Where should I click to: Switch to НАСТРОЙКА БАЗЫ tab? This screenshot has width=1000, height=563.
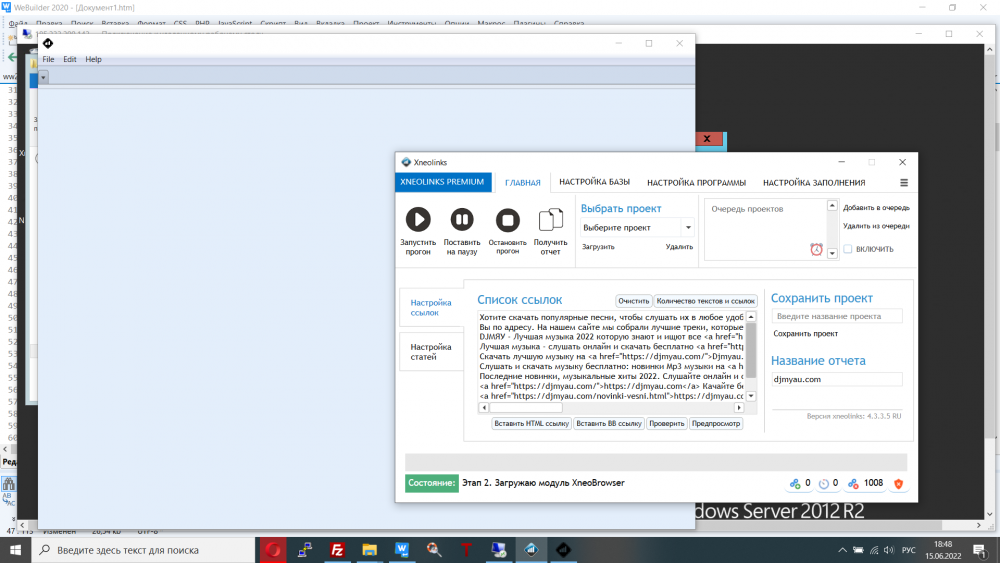pos(594,182)
